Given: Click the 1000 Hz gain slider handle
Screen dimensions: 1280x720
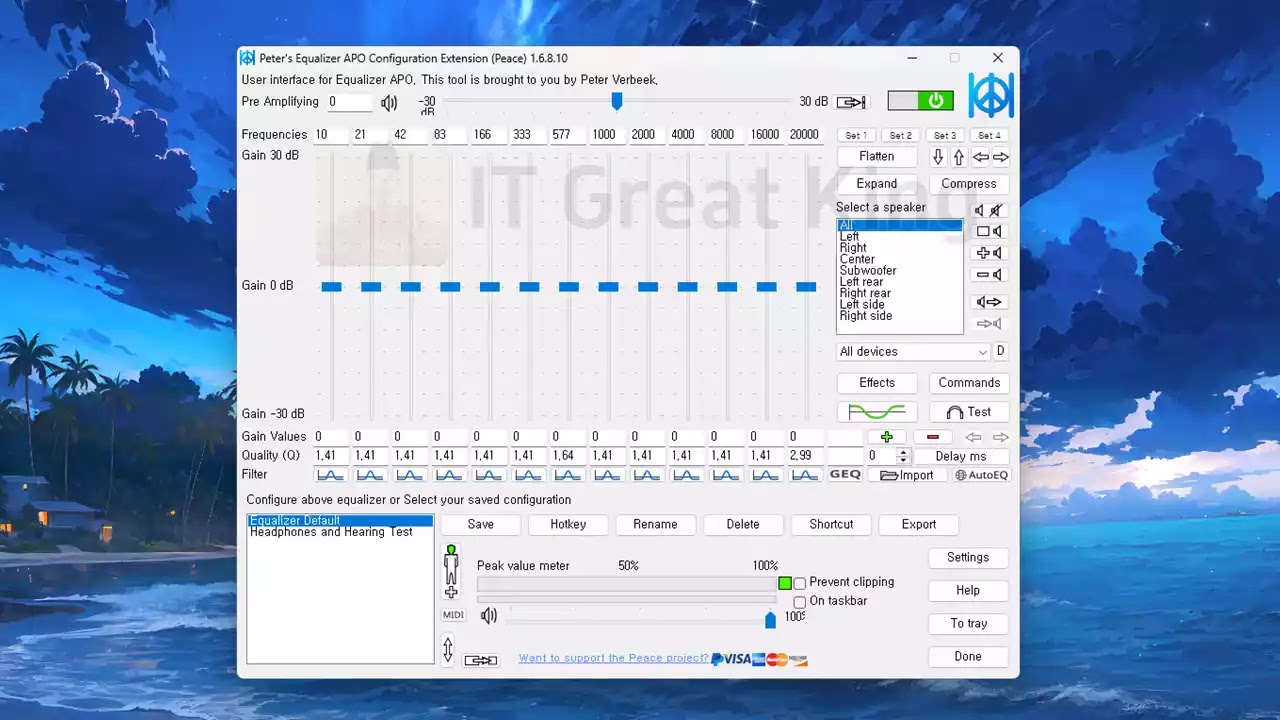Looking at the screenshot, I should [608, 287].
